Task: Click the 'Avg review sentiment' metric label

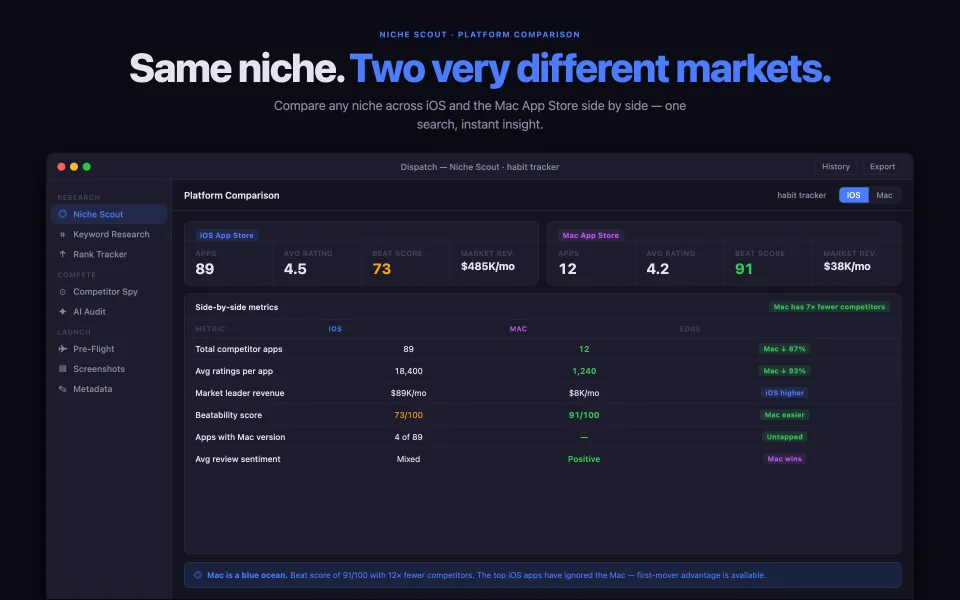Action: (x=238, y=459)
